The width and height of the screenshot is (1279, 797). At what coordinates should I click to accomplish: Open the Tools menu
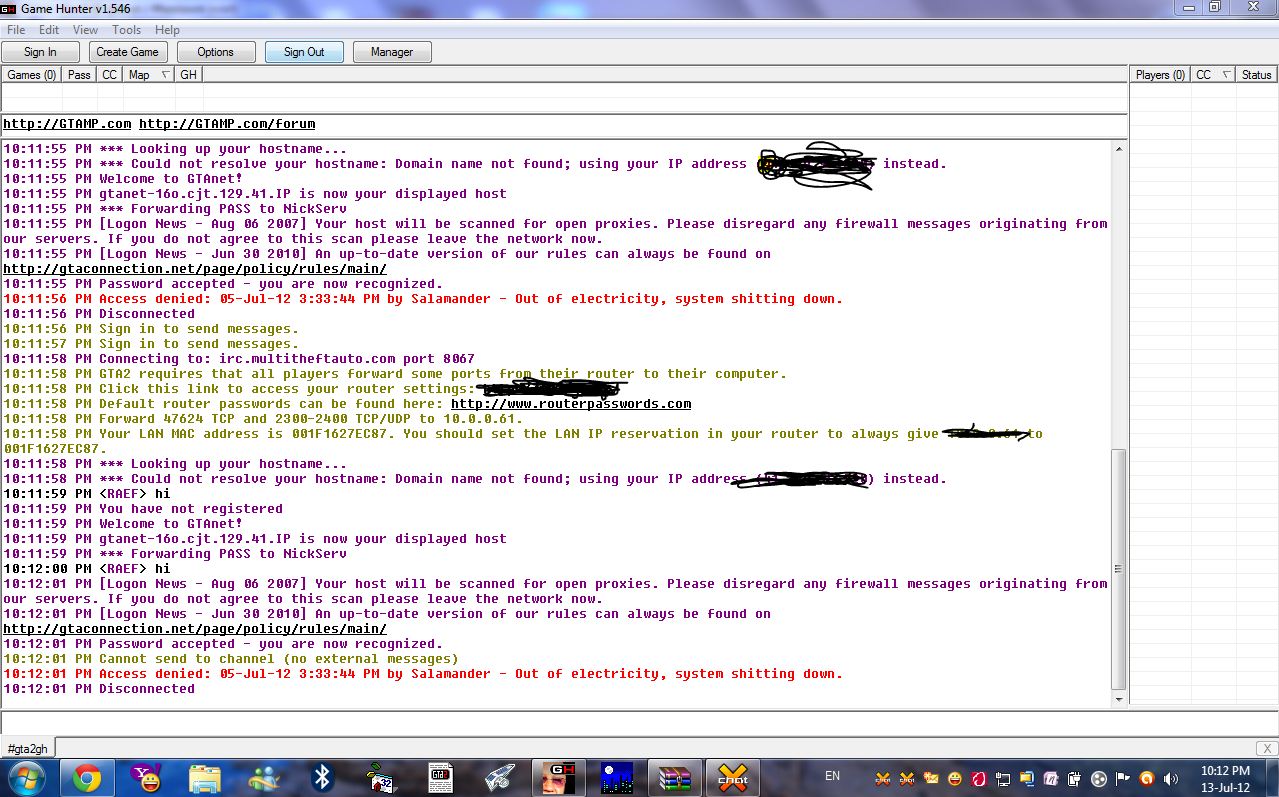pos(126,30)
